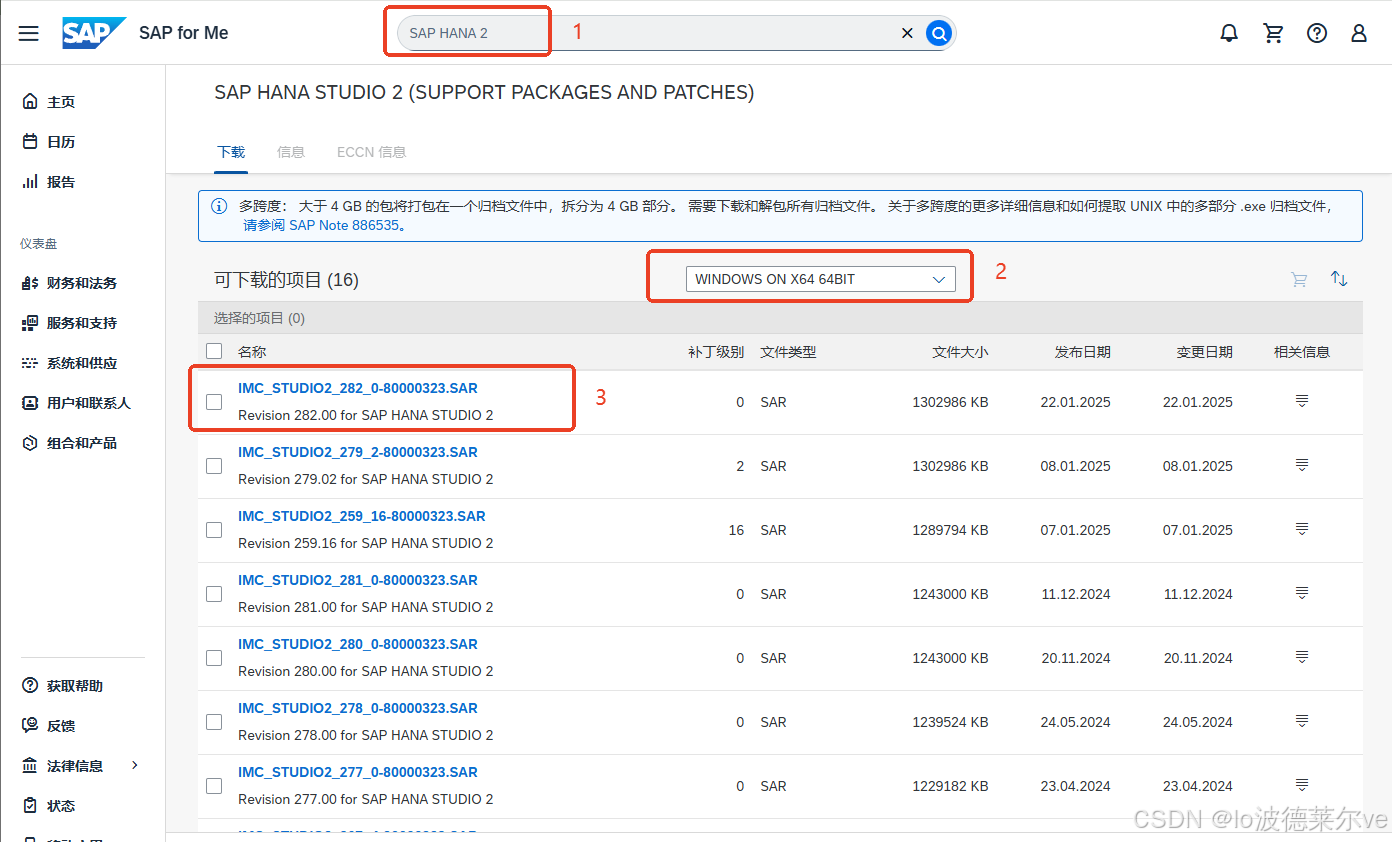The height and width of the screenshot is (842, 1392).
Task: Open related info for IMC_STUDIO2_280_0
Action: pyautogui.click(x=1302, y=657)
